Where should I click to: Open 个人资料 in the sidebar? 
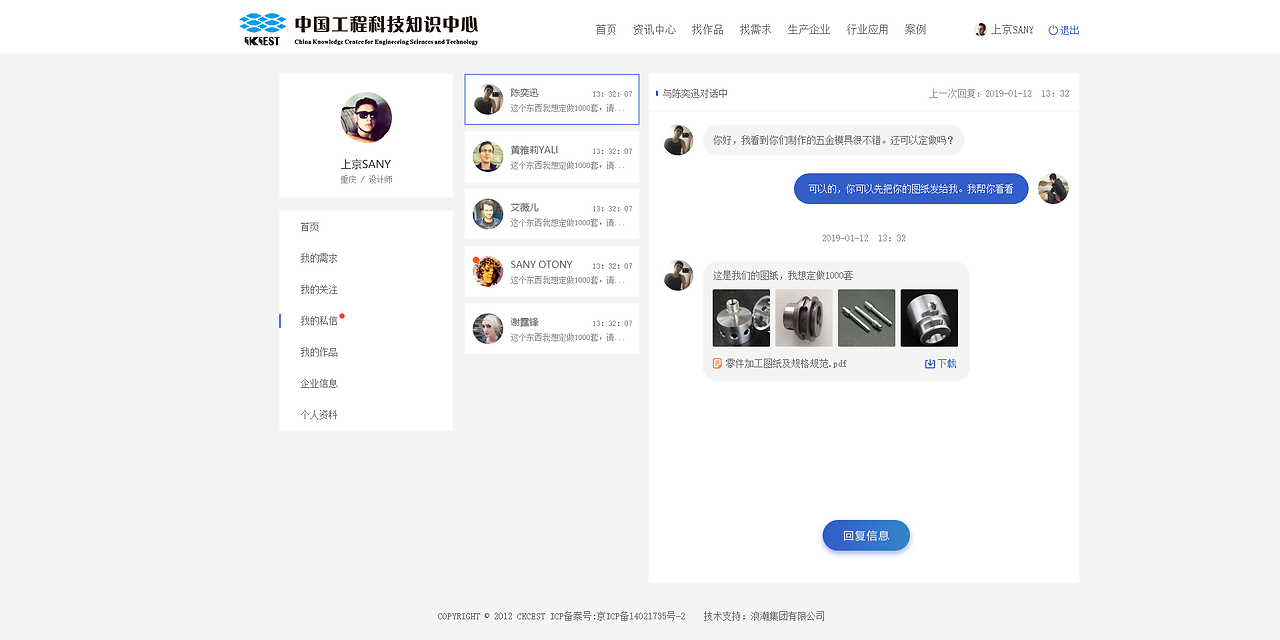[318, 413]
